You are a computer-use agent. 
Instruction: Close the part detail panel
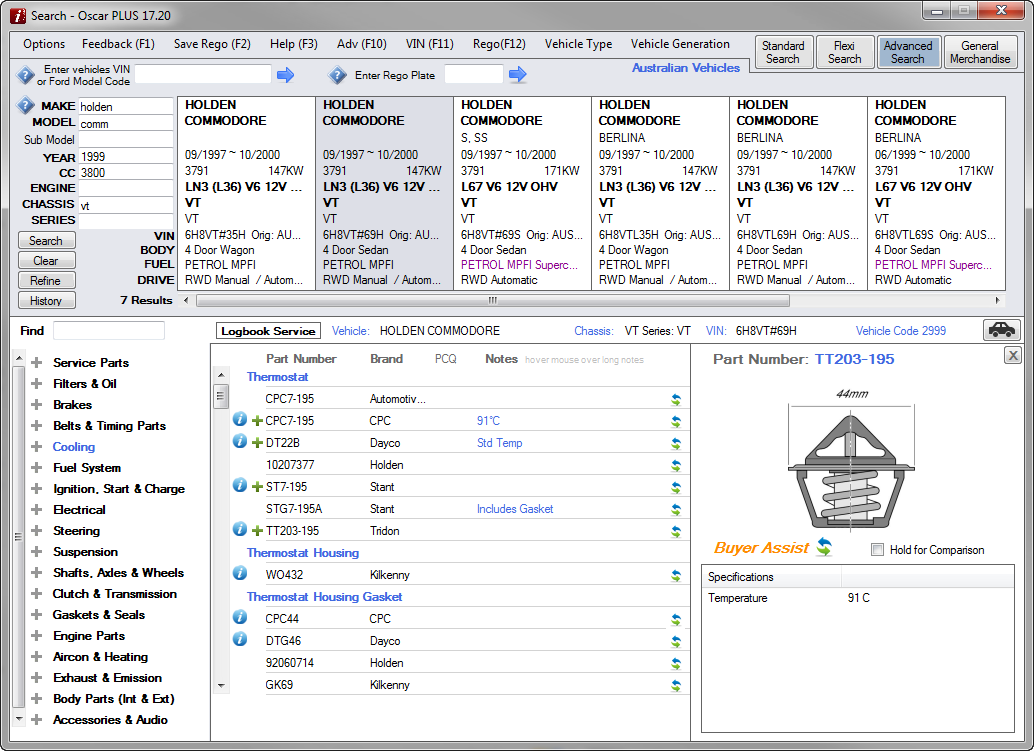tap(1012, 356)
